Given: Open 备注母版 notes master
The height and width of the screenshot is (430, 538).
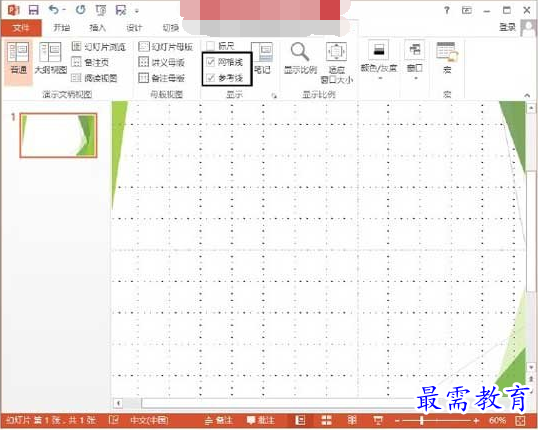Looking at the screenshot, I should tap(161, 78).
